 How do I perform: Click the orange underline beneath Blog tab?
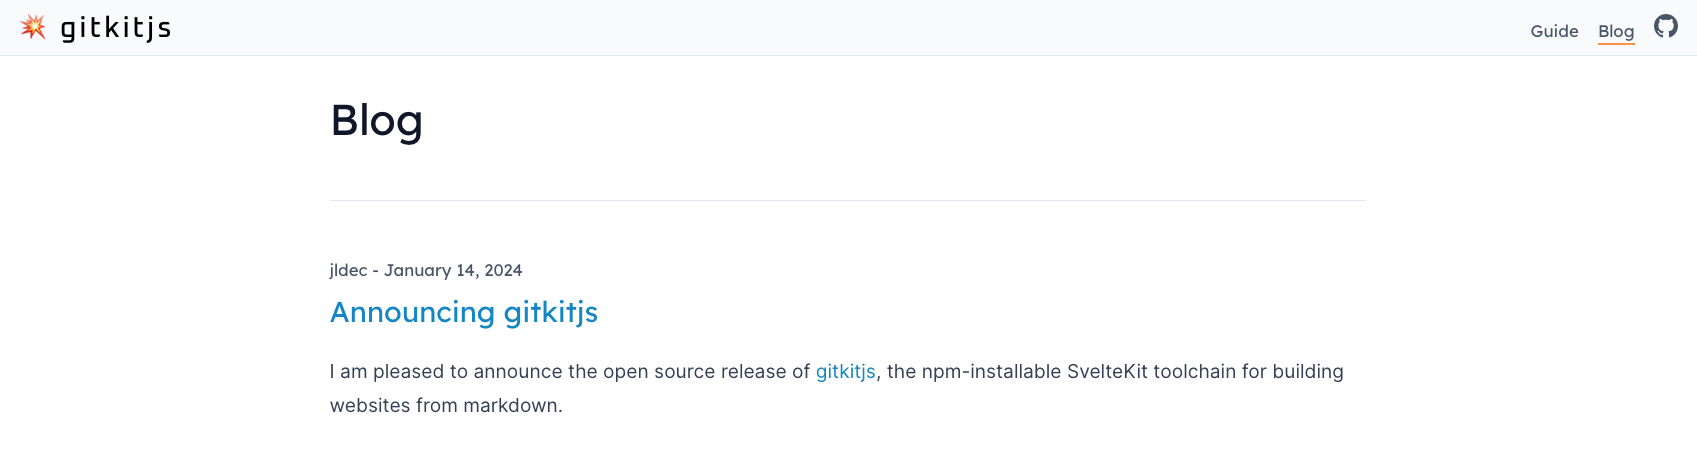[x=1616, y=43]
